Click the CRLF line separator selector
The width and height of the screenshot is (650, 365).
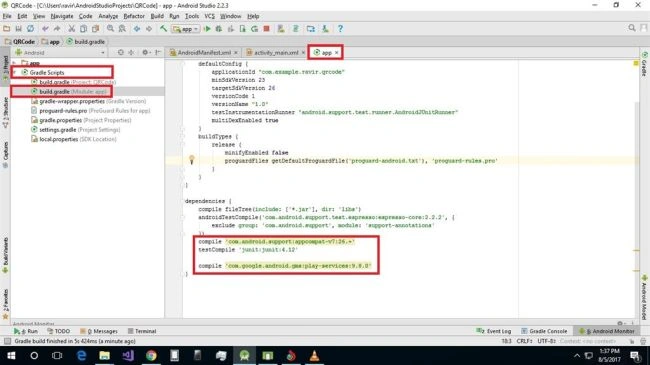coord(524,341)
